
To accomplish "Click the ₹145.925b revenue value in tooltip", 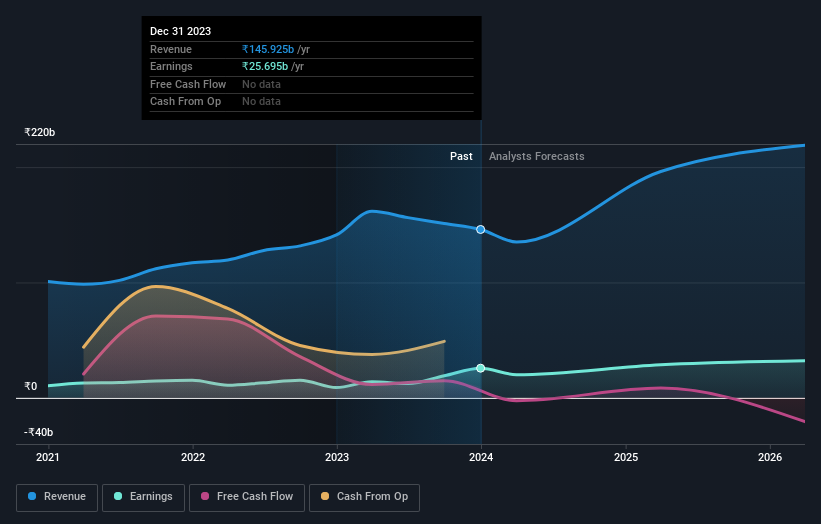I will pos(268,49).
